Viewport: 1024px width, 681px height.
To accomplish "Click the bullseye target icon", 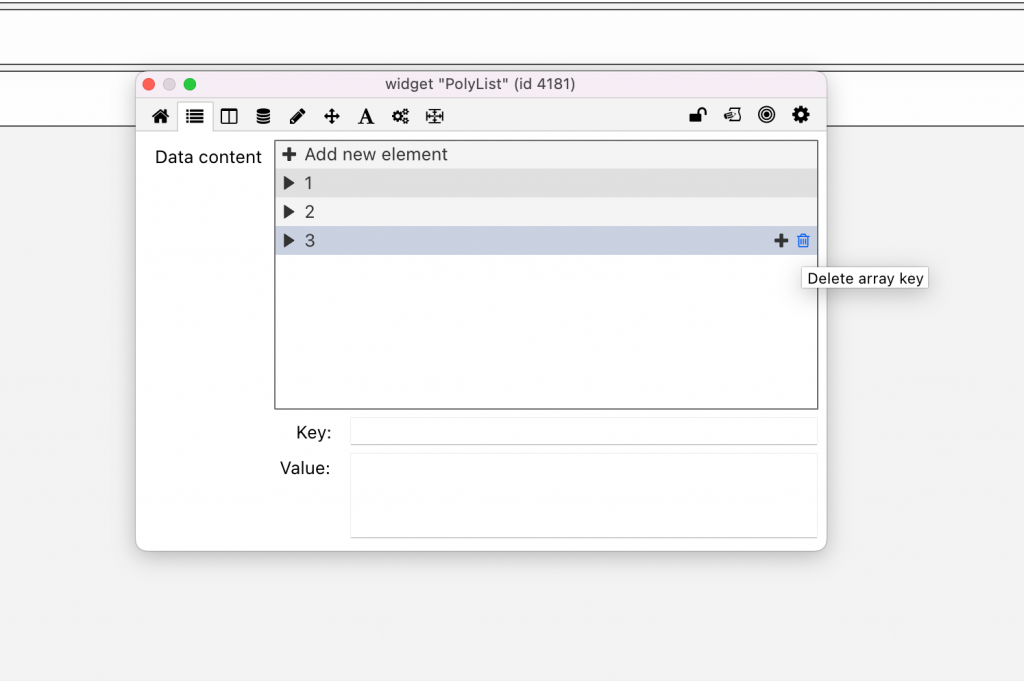I will [766, 115].
